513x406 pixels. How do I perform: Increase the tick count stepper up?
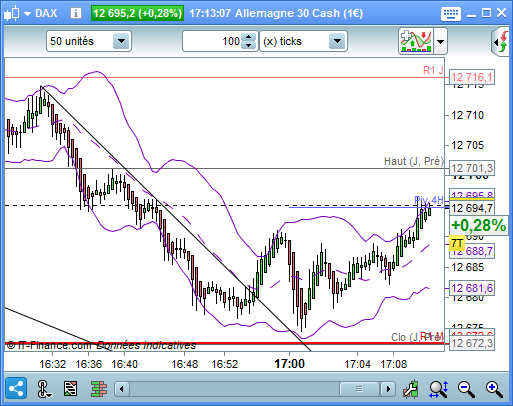point(248,37)
